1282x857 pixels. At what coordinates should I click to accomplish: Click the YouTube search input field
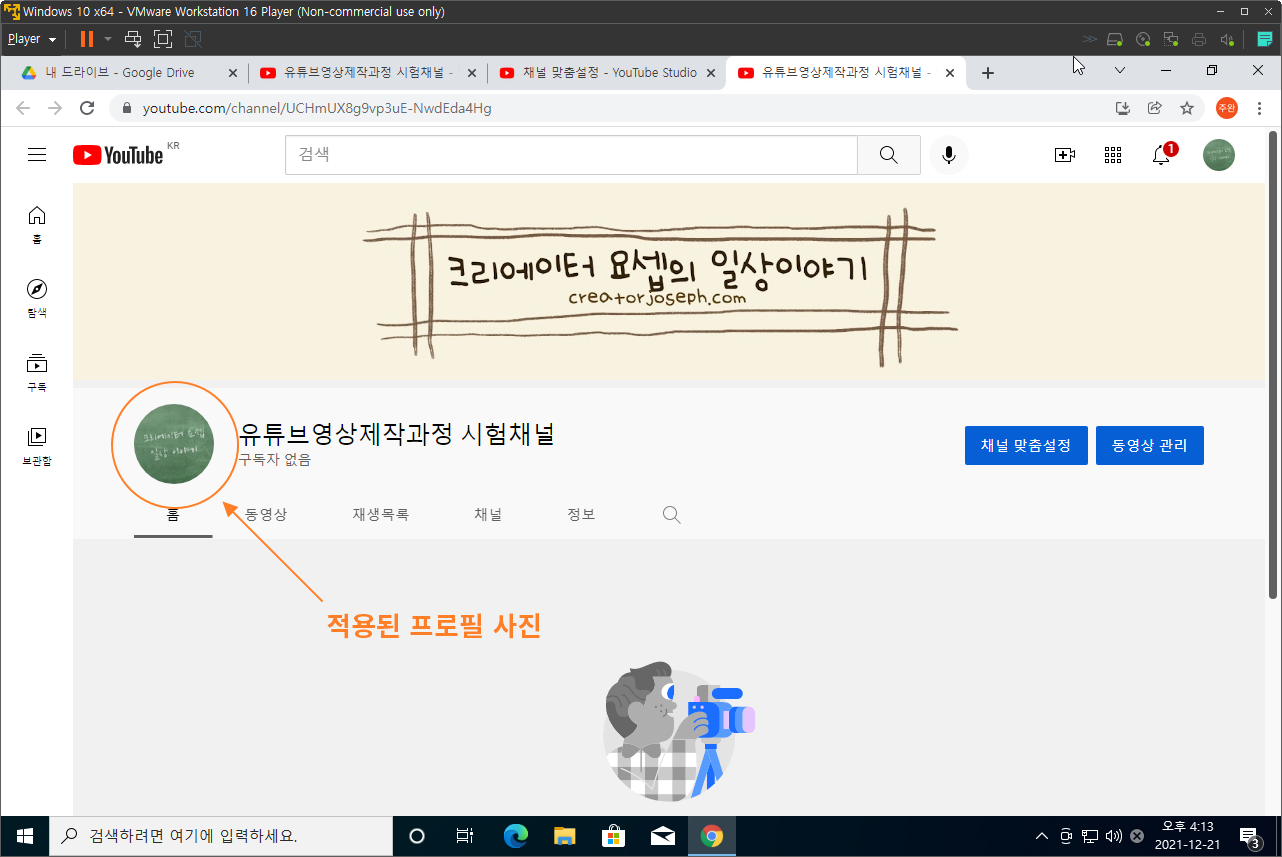pyautogui.click(x=571, y=155)
